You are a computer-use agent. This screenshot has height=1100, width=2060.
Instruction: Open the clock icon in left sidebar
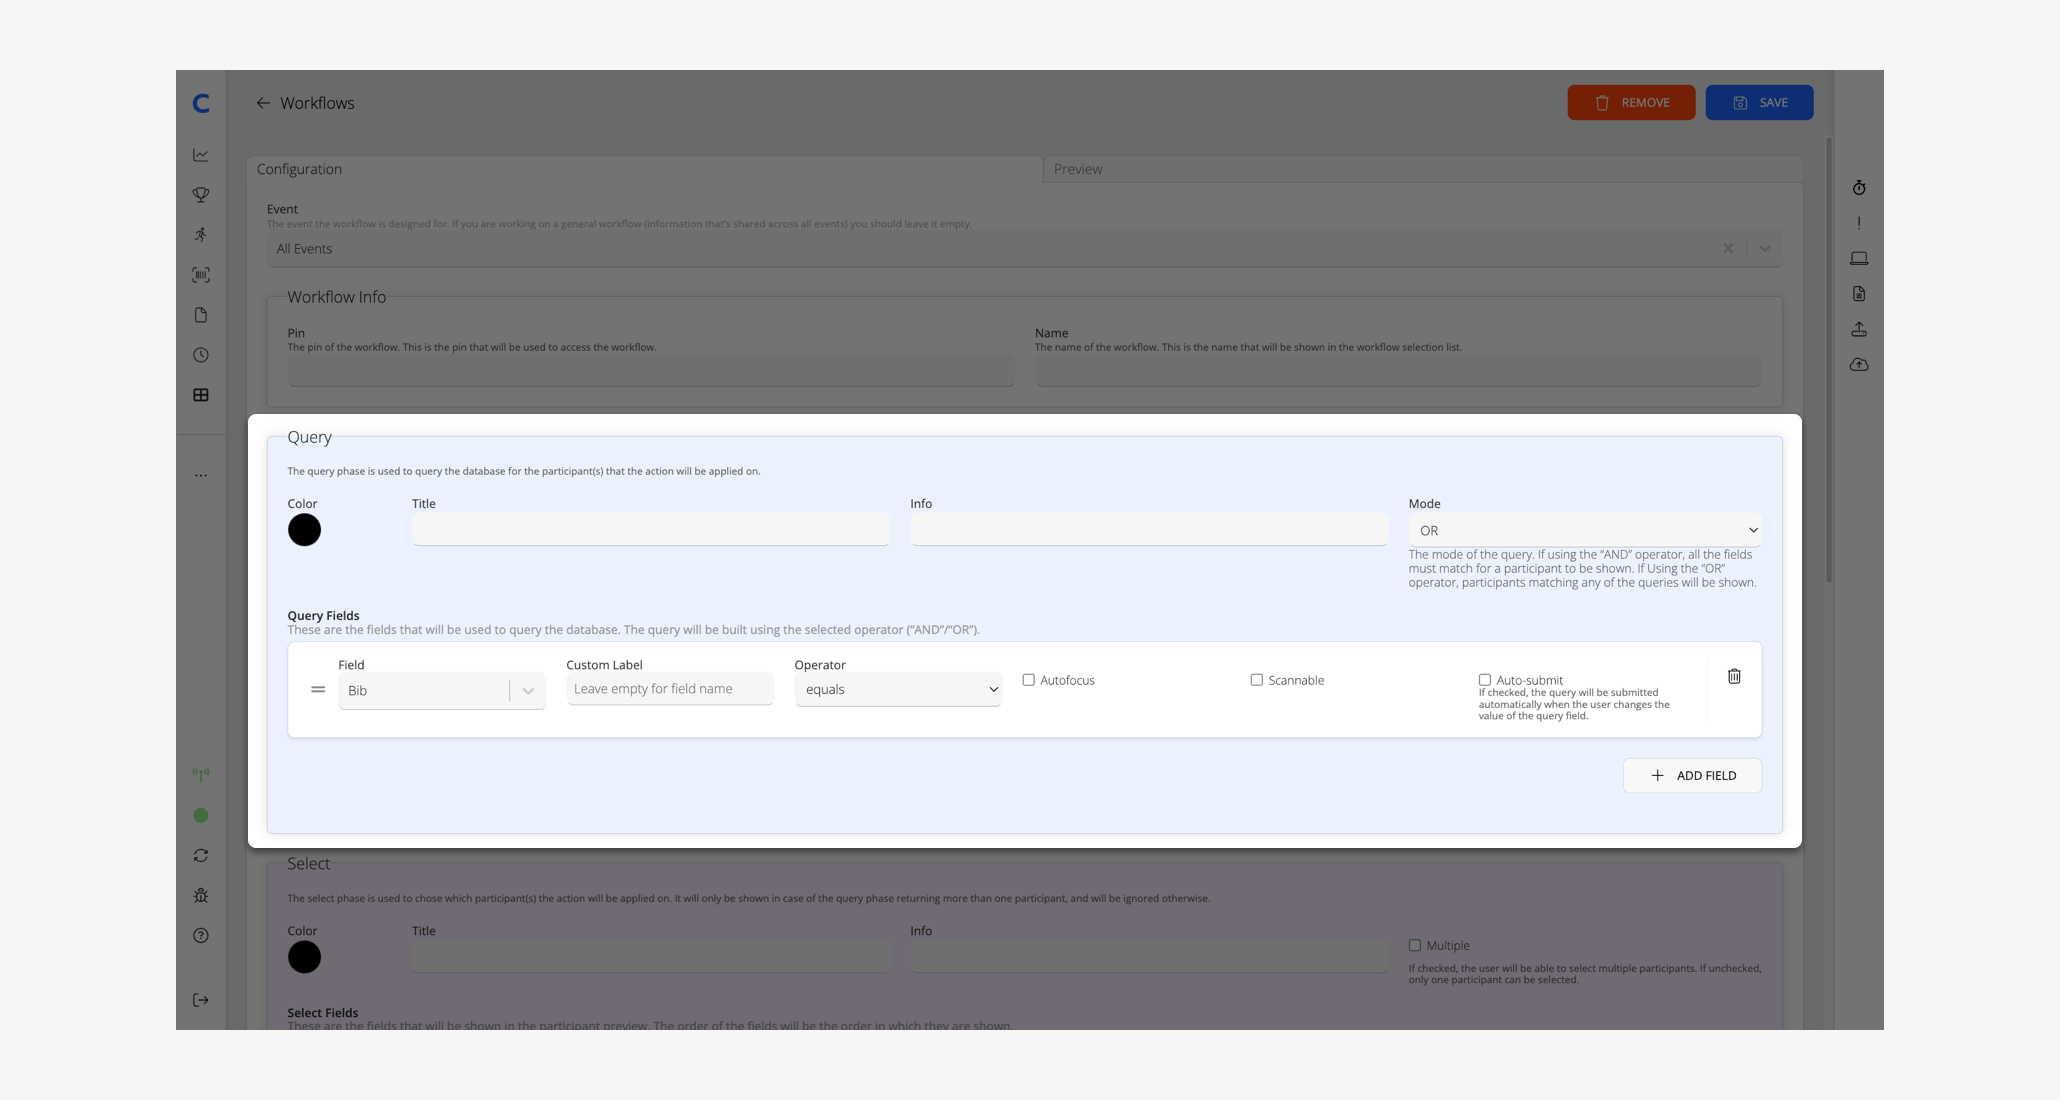tap(201, 355)
